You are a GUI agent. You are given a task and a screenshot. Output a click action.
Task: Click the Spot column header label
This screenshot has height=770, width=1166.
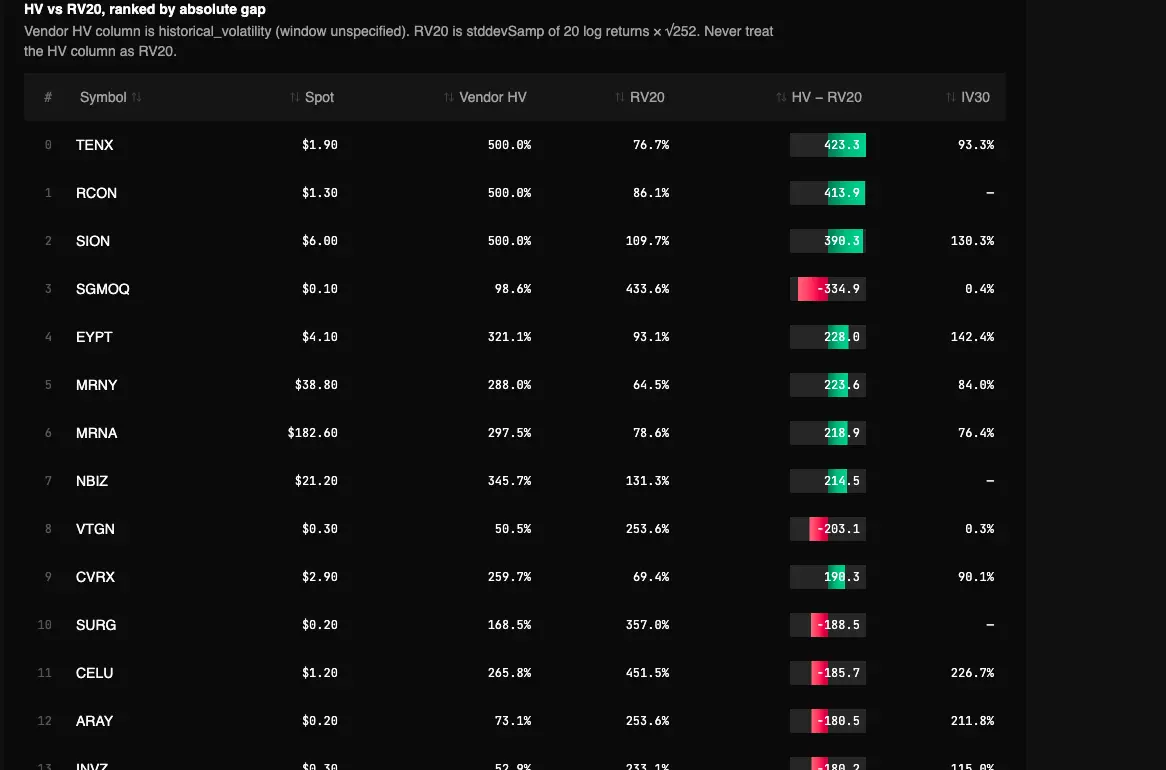[x=319, y=97]
